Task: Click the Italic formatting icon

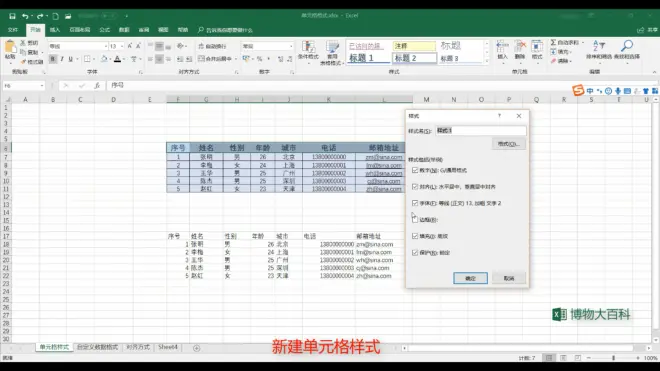Action: [x=62, y=59]
